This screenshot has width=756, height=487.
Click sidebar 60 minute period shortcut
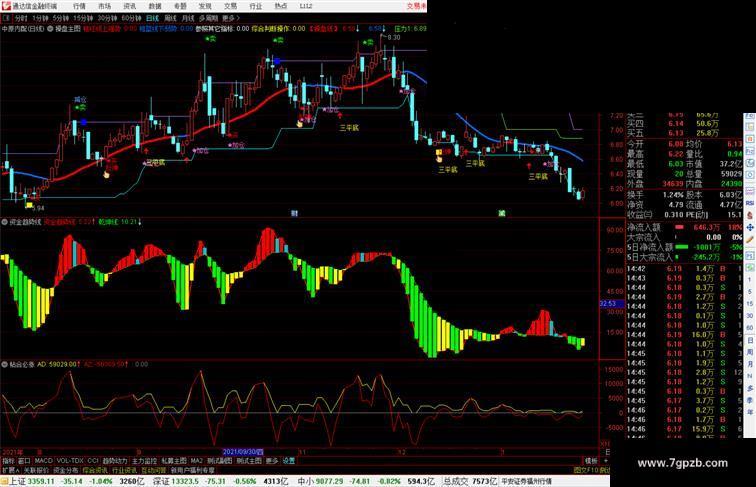750,328
